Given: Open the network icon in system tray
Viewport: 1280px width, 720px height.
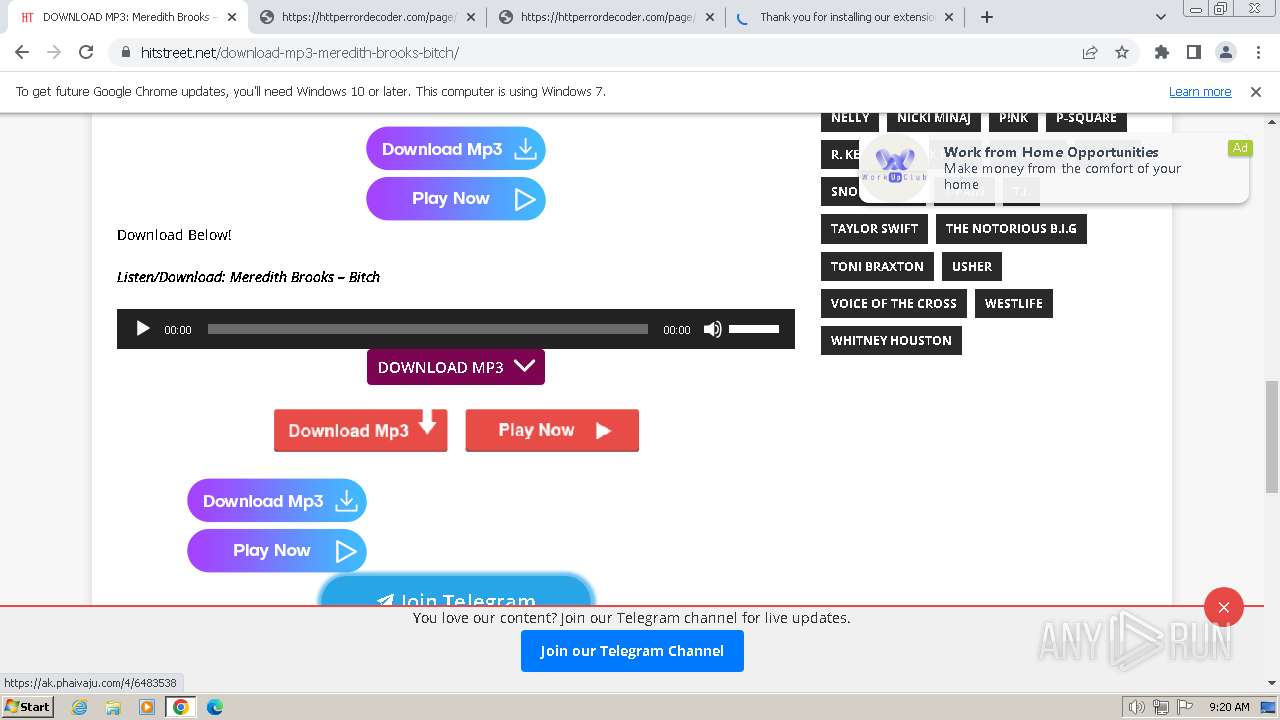Looking at the screenshot, I should (x=1161, y=707).
